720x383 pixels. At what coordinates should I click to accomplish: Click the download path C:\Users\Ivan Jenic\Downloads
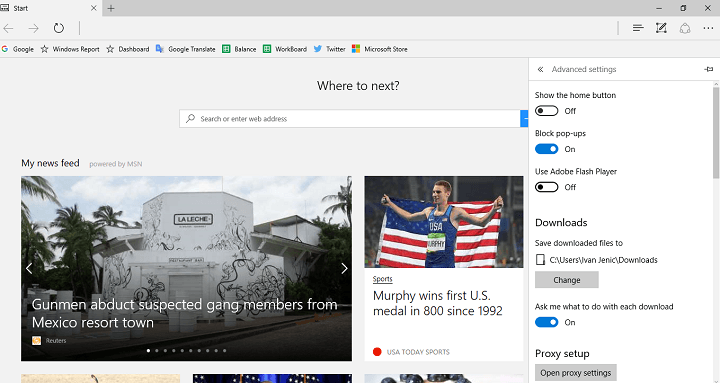[x=603, y=260]
